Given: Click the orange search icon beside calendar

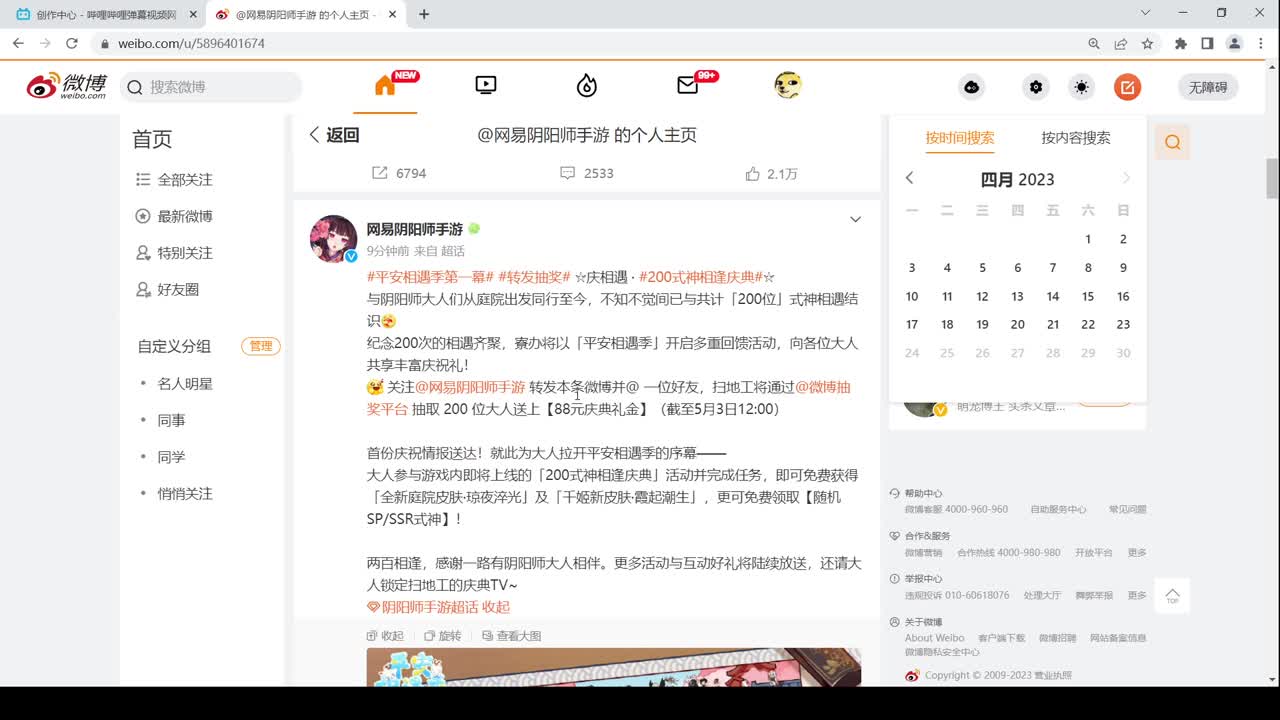Looking at the screenshot, I should (x=1173, y=142).
